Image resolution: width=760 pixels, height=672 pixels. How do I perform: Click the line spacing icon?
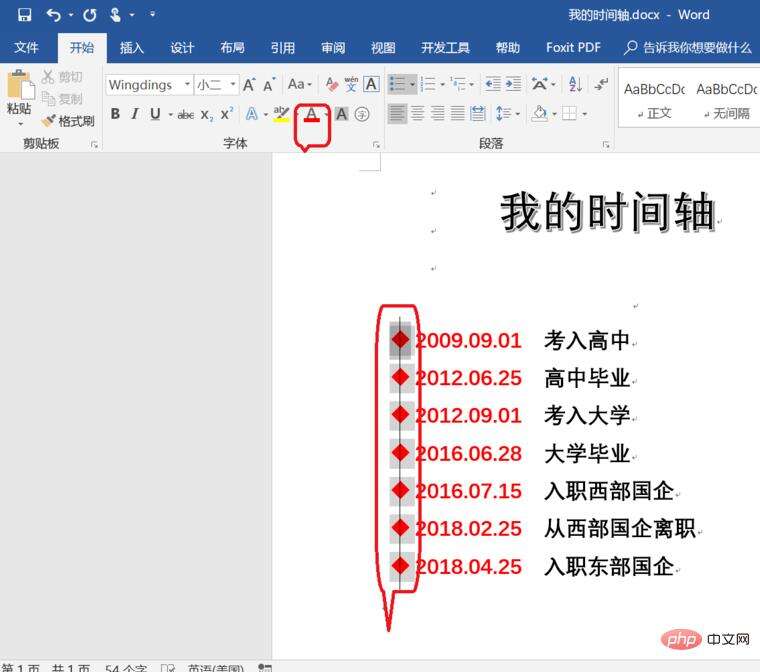(x=504, y=114)
